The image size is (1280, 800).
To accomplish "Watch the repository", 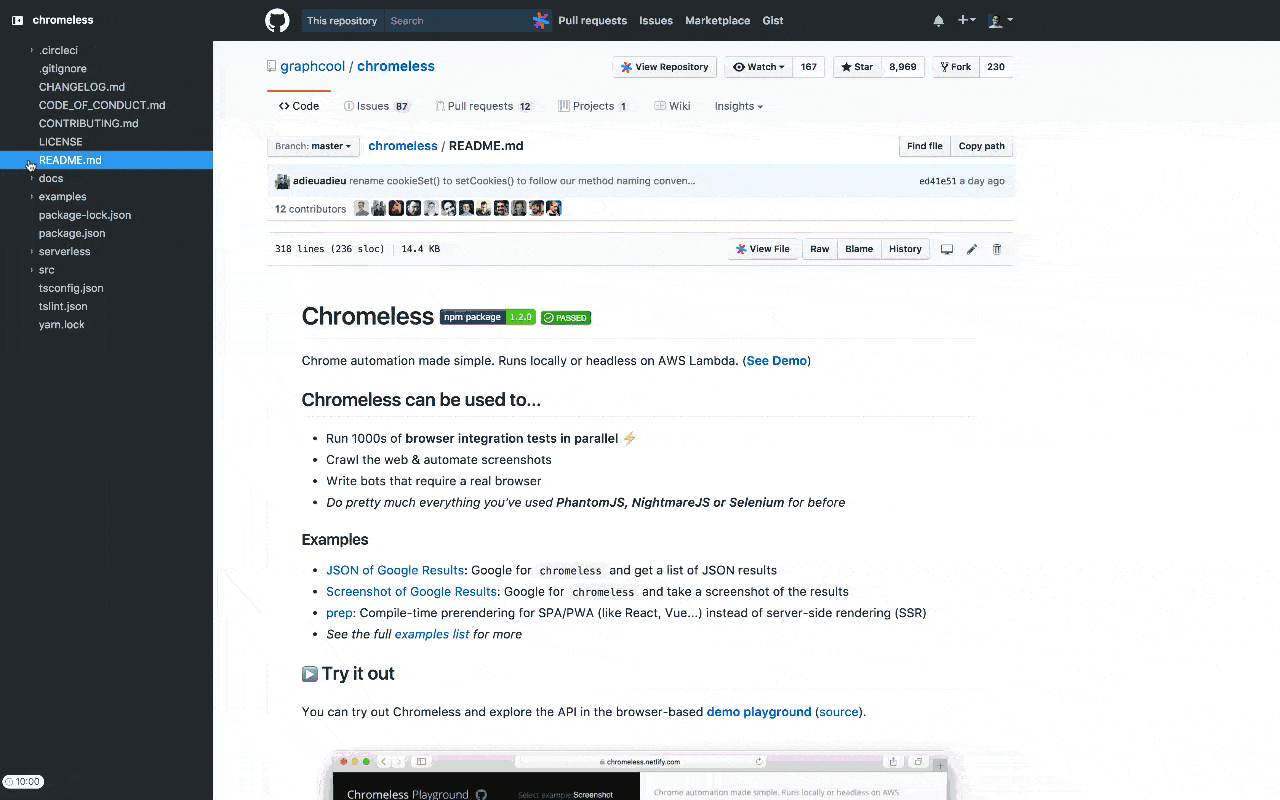I will 757,66.
